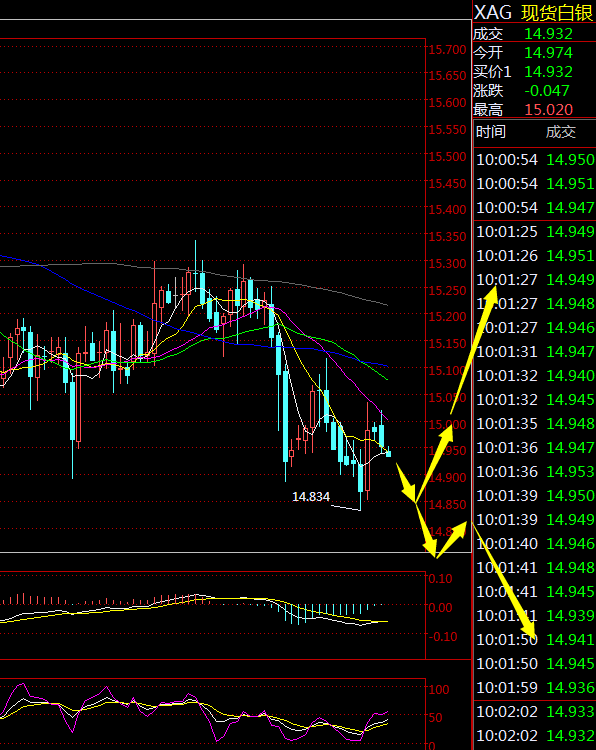Click the 涨跌 change value -0.047
The image size is (596, 750).
point(547,91)
